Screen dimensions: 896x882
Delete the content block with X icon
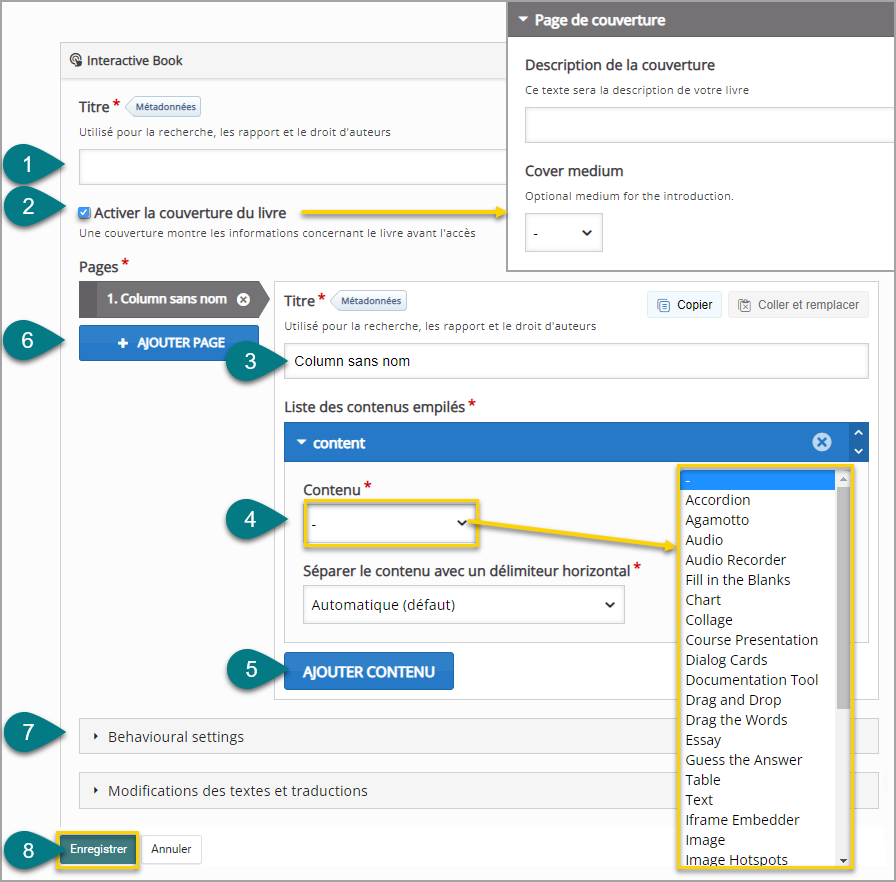[822, 442]
